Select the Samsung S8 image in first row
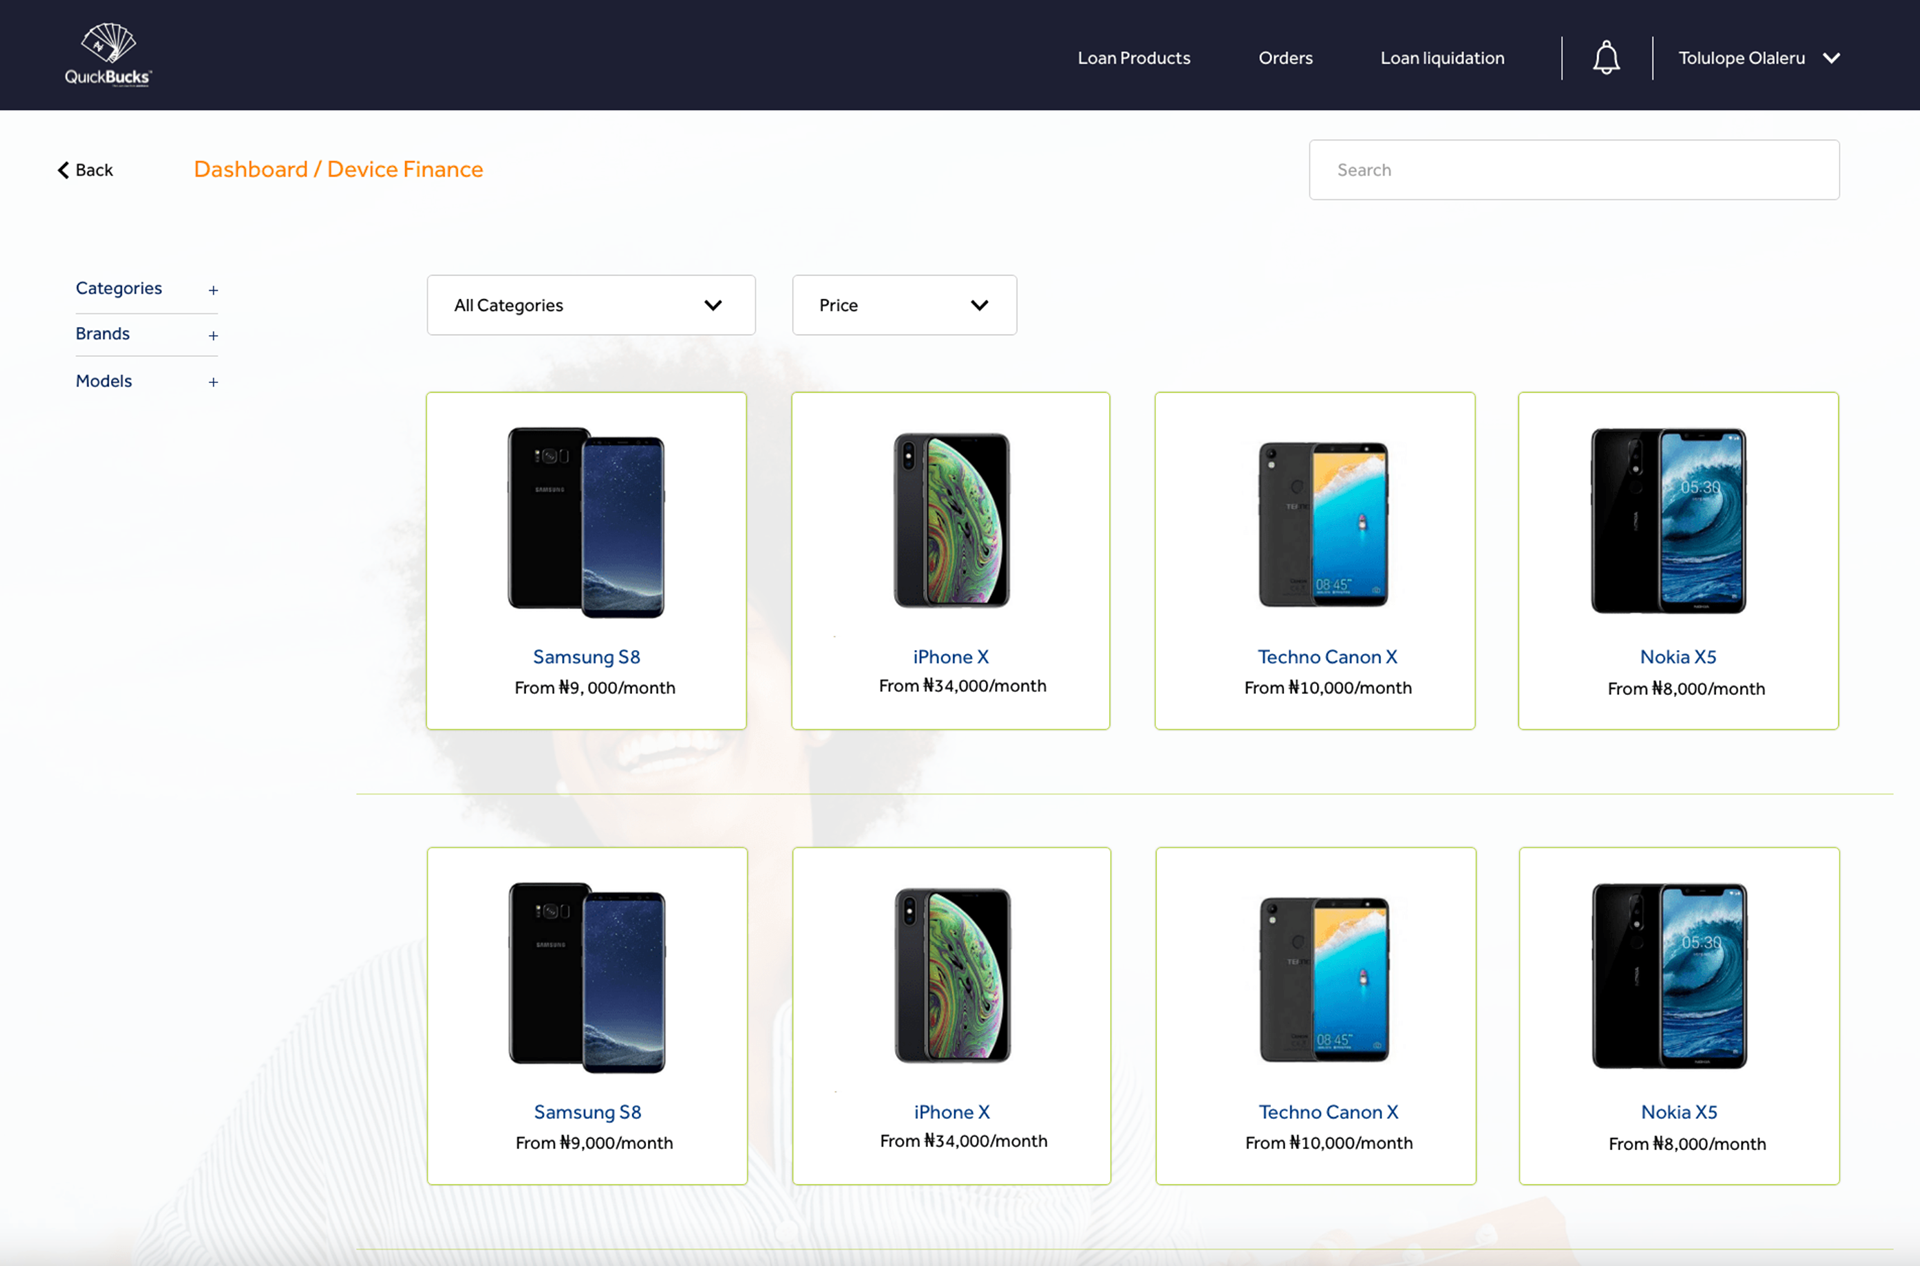 (586, 521)
